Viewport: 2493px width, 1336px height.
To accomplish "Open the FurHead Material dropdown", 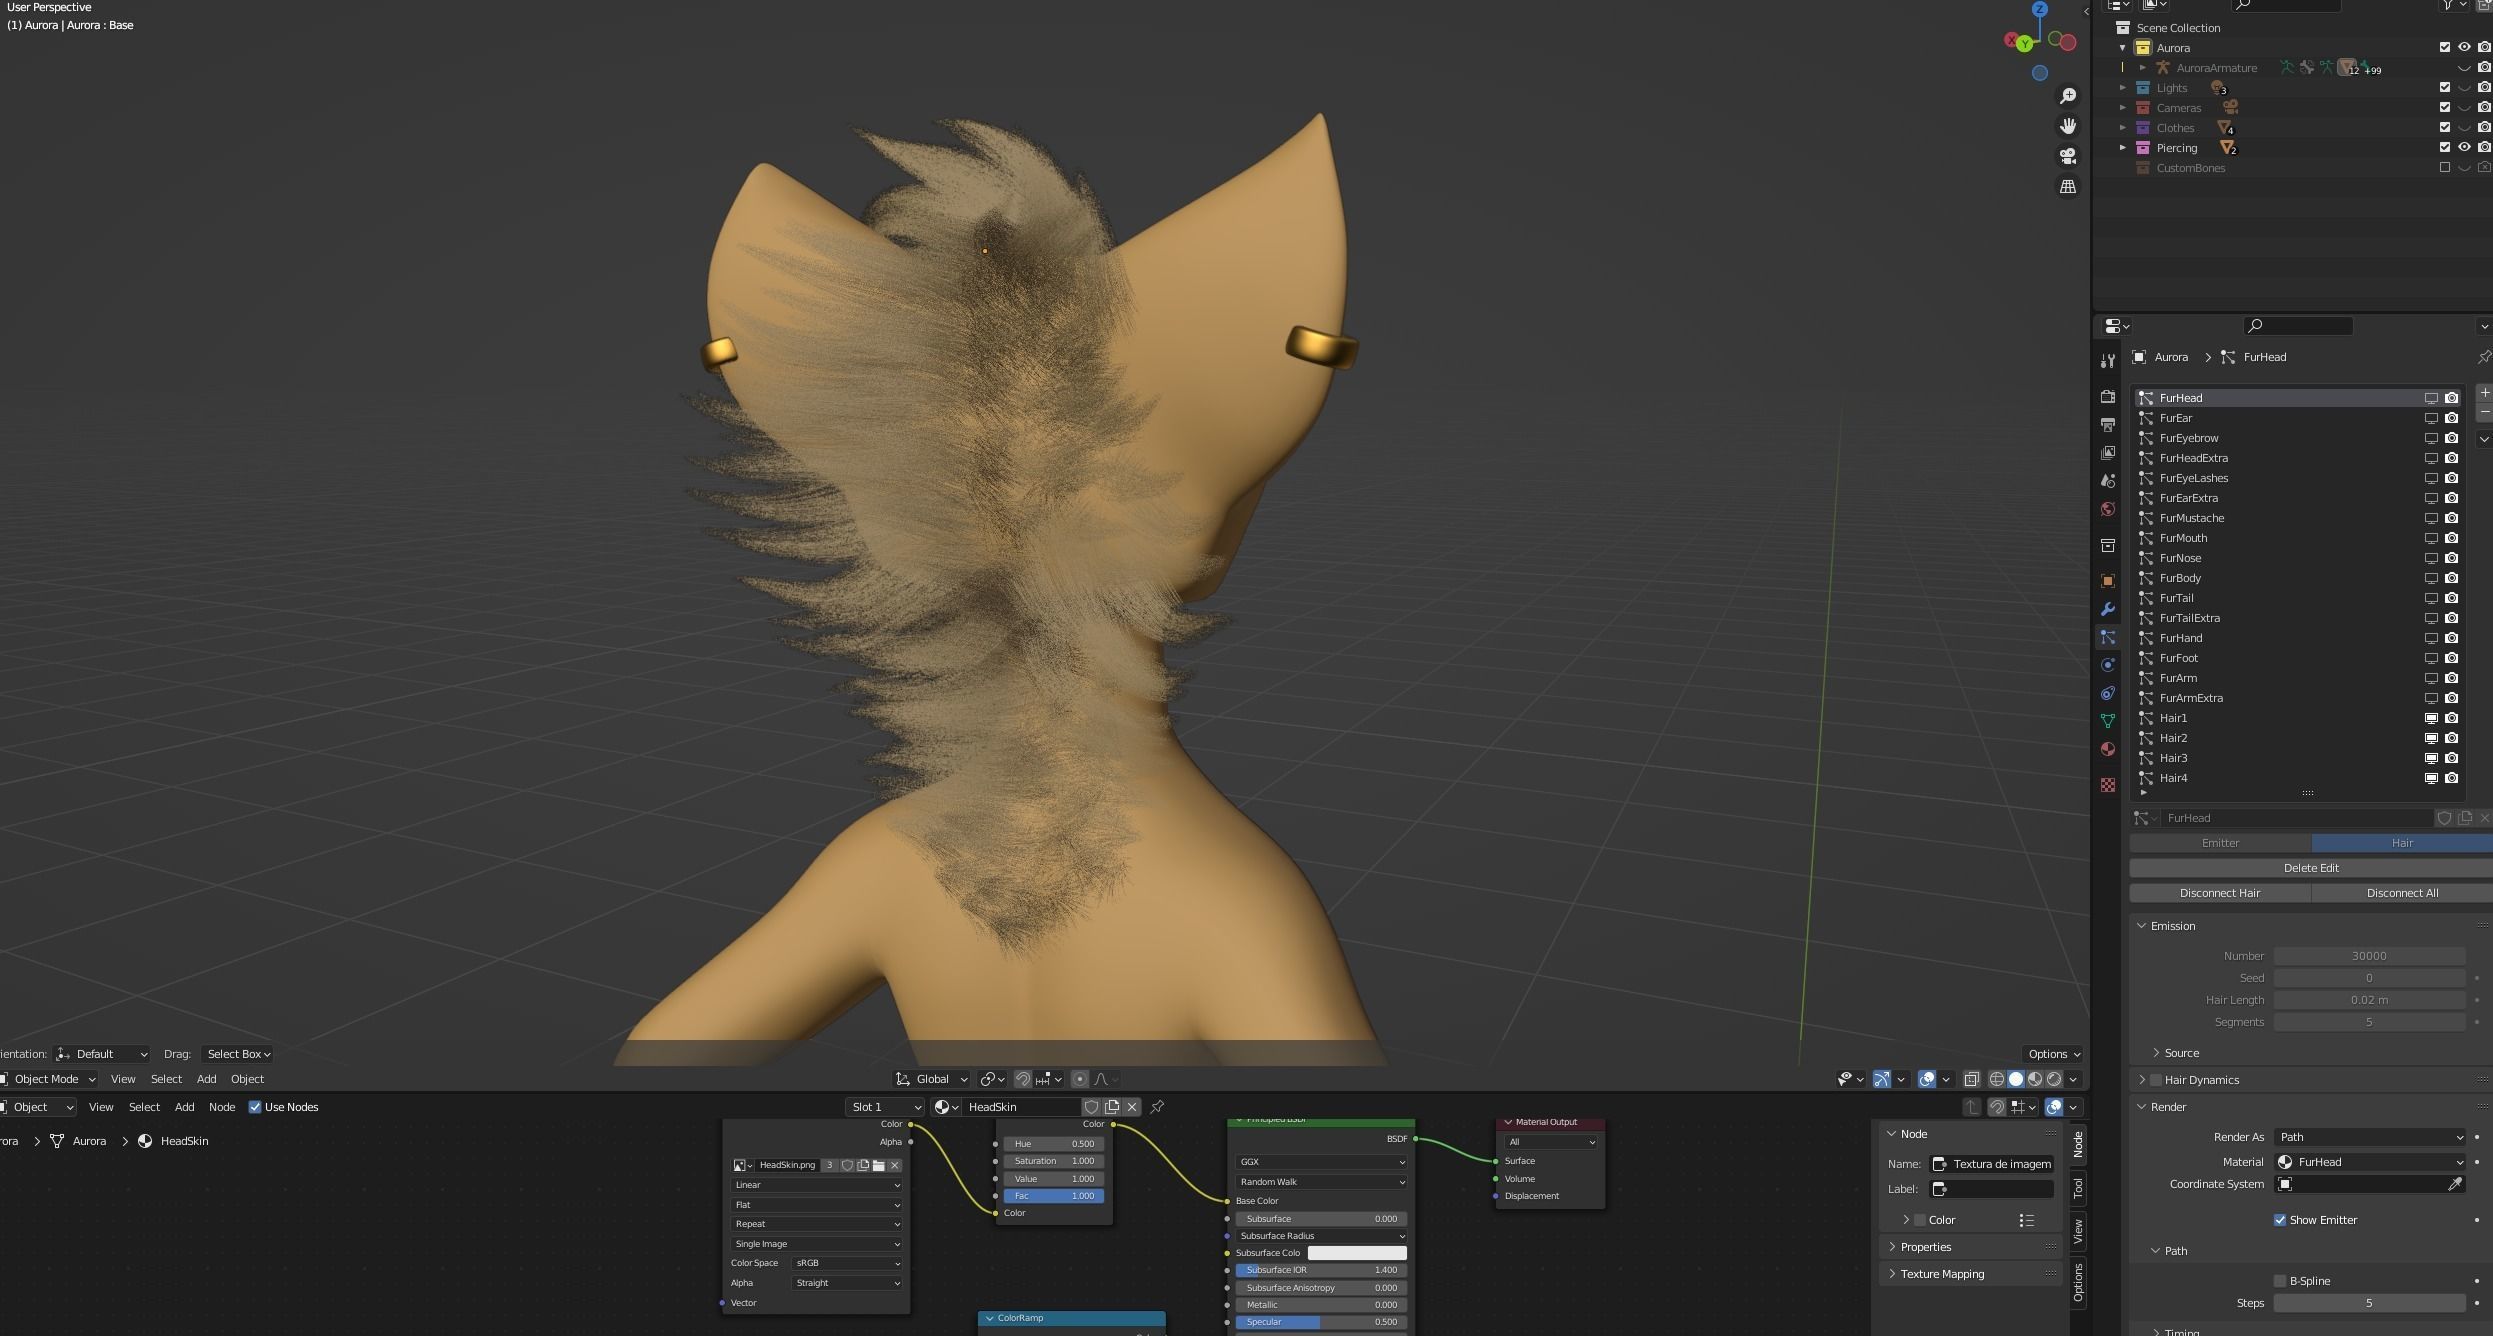I will pos(2369,1162).
